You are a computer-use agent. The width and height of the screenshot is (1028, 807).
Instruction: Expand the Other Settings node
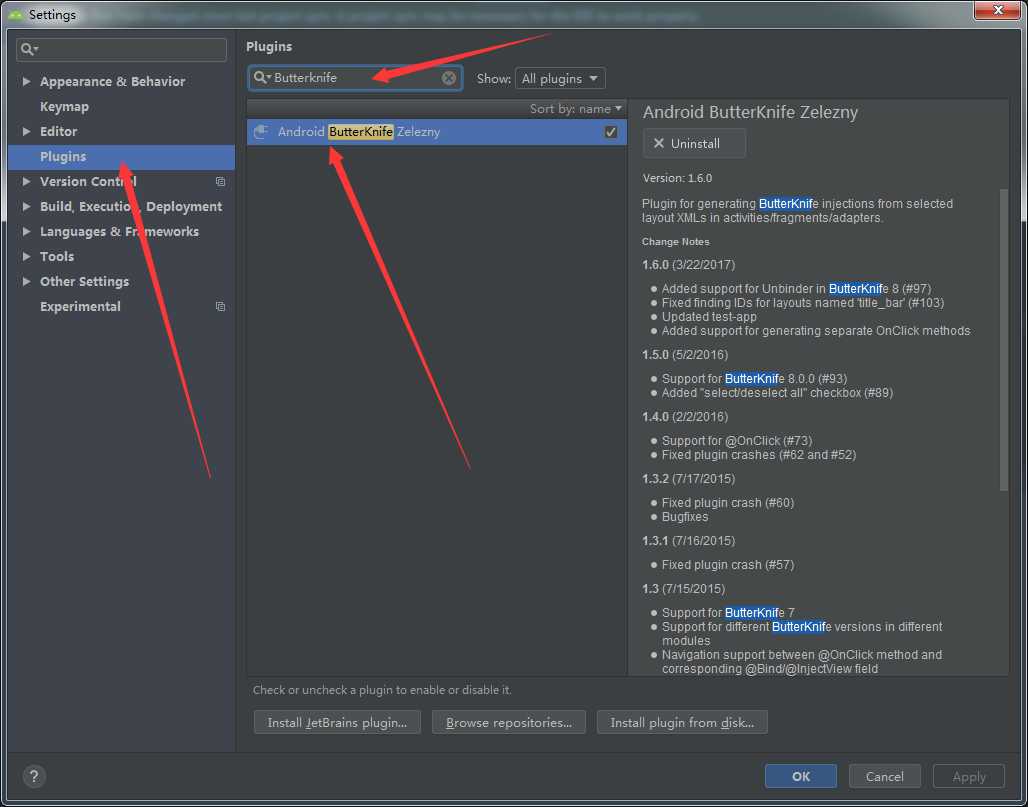26,281
